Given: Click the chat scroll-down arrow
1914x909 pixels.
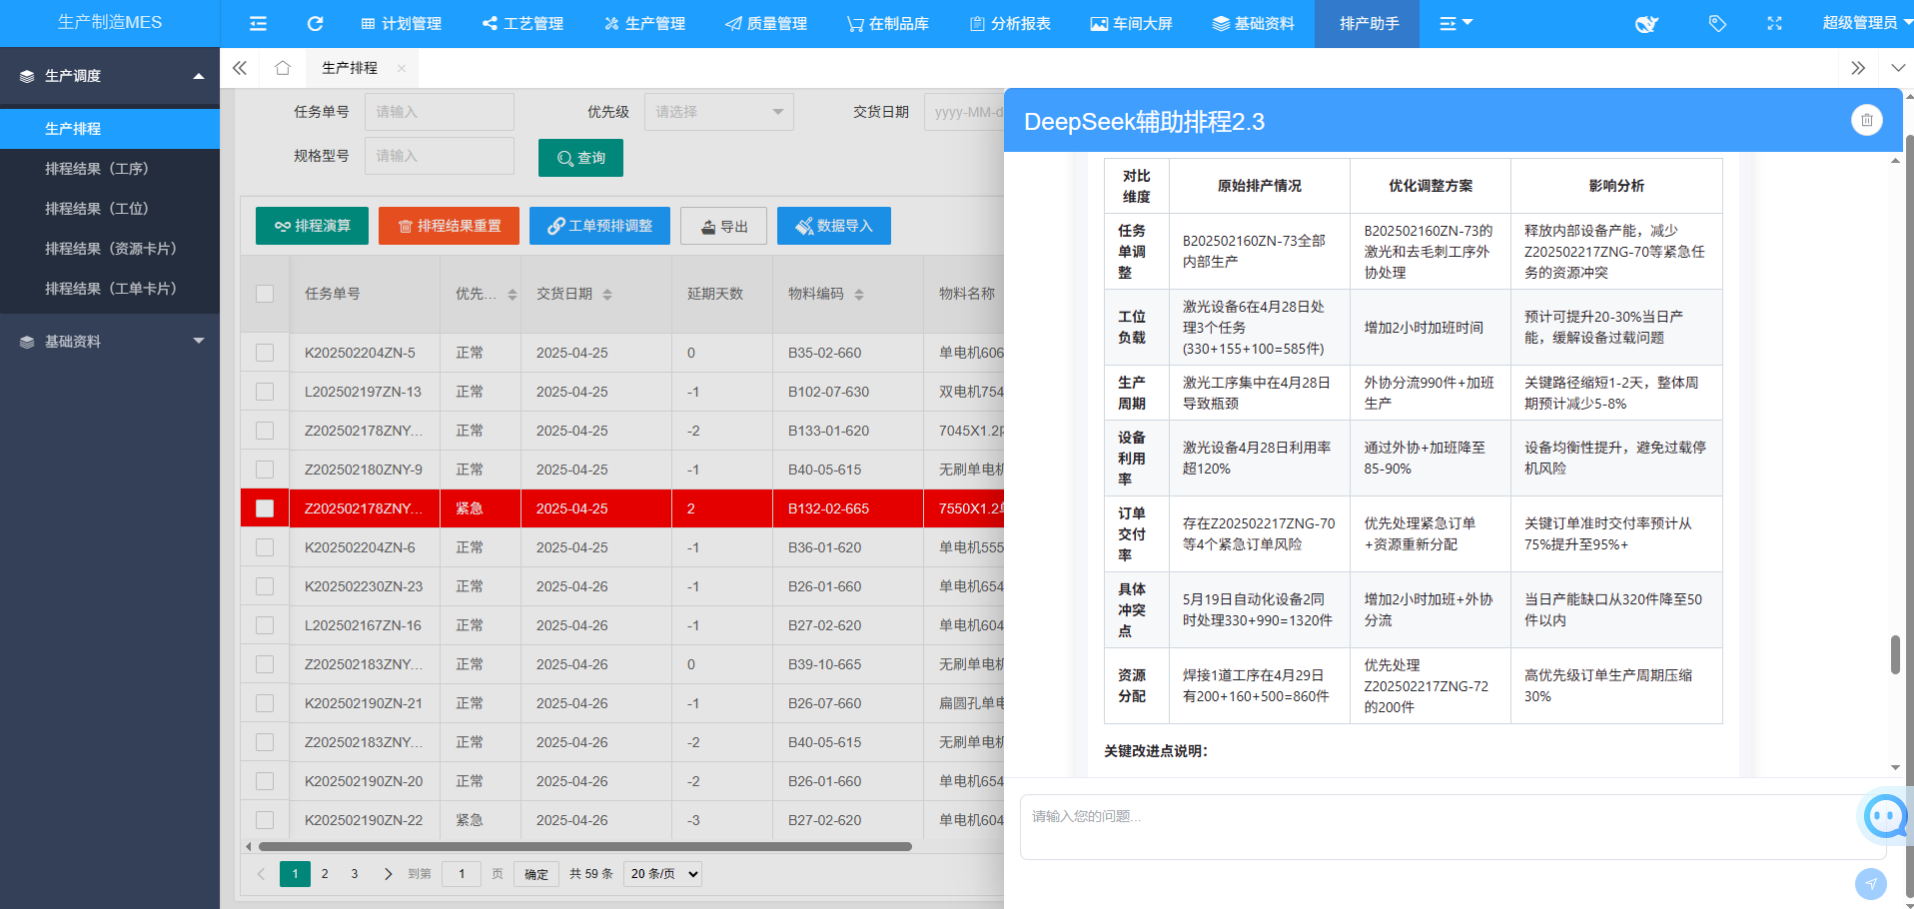Looking at the screenshot, I should pos(1895,768).
